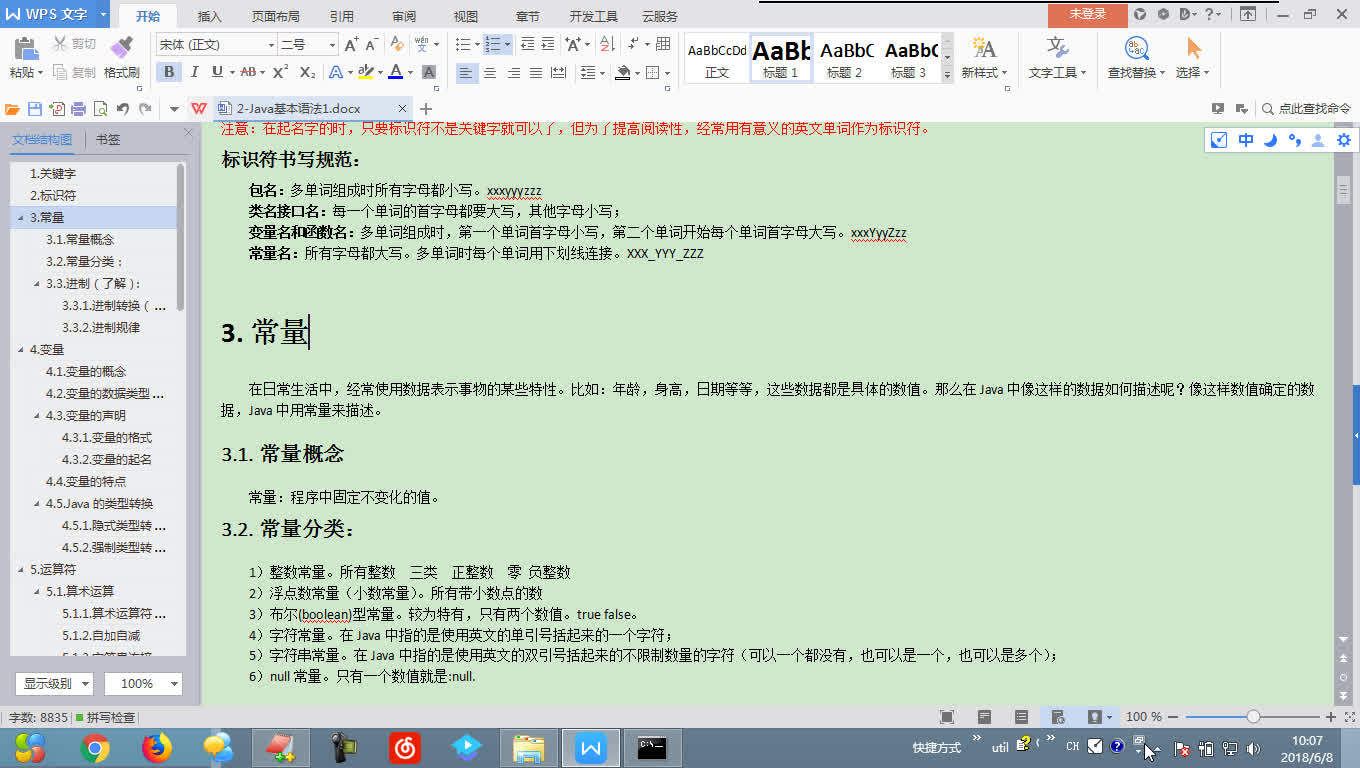The image size is (1360, 768).
Task: Apply the 标题 2 style
Action: 845,59
